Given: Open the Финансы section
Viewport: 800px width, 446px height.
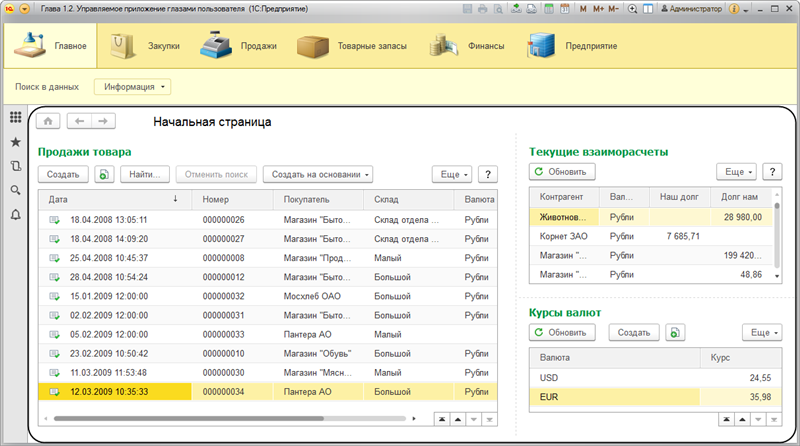Looking at the screenshot, I should pos(466,46).
